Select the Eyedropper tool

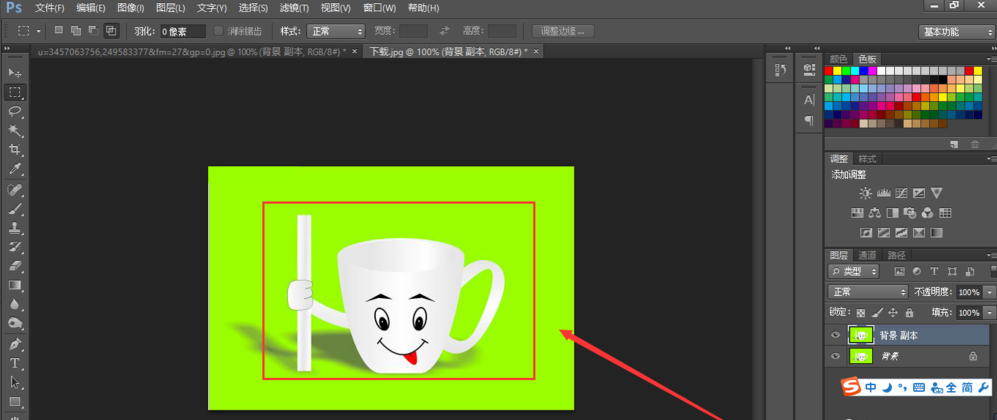click(15, 168)
